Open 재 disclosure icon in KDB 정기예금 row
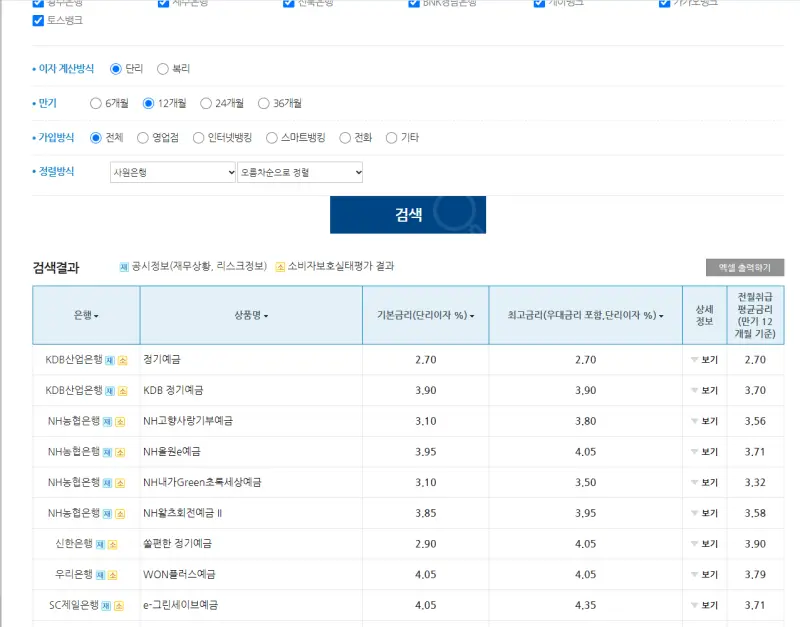The image size is (800, 627). 110,391
